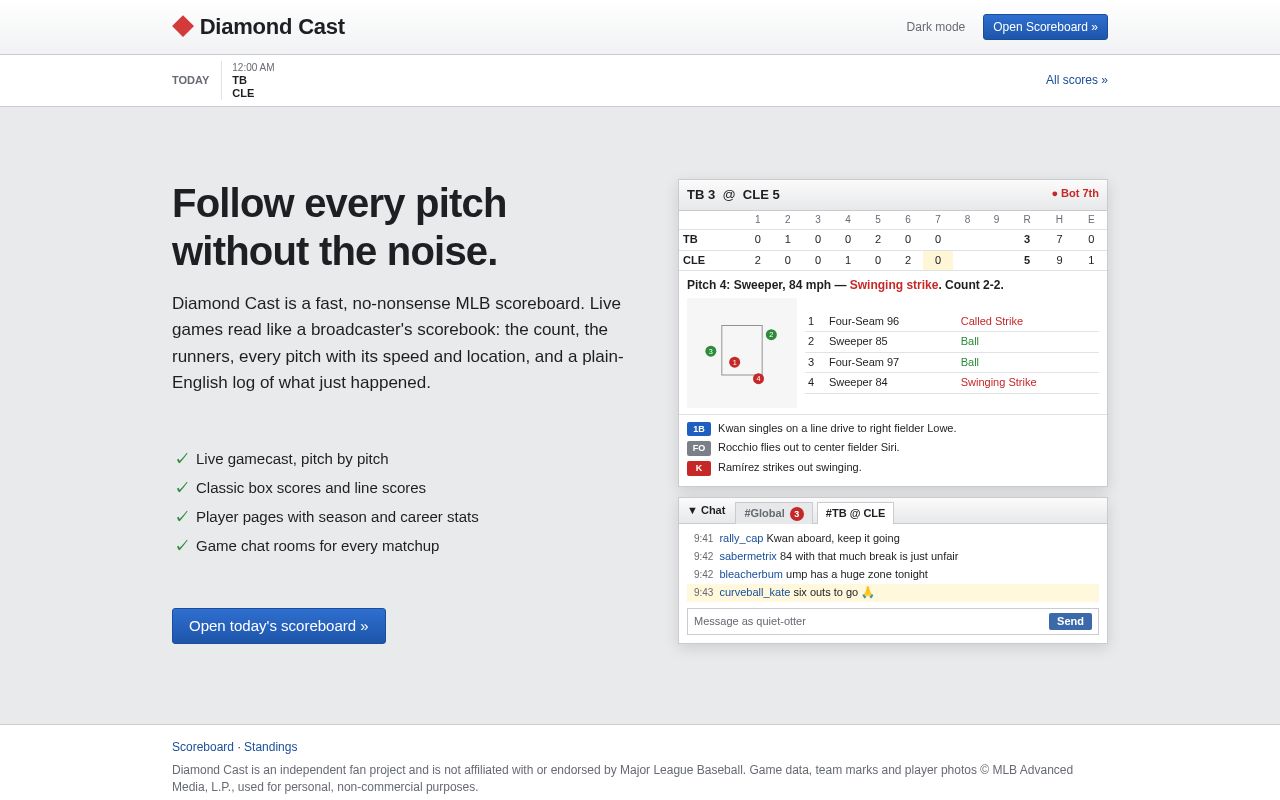Click pitch marker 3 in the strike zone
The height and width of the screenshot is (800, 1280).
[710, 351]
